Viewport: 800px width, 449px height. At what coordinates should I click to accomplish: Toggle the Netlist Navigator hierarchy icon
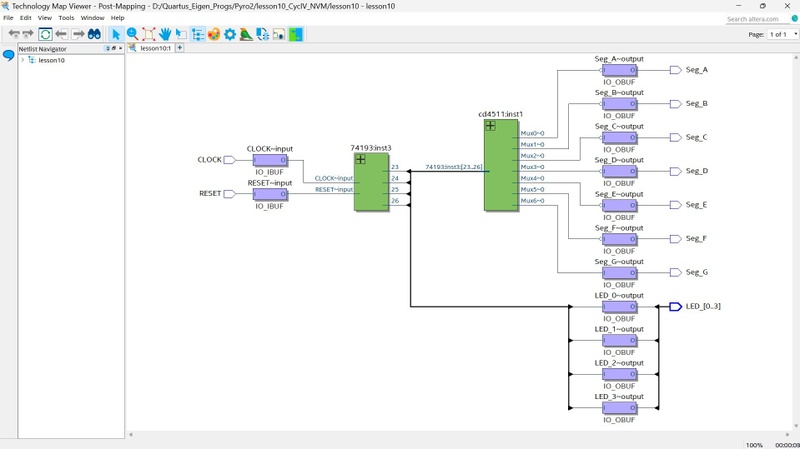197,34
